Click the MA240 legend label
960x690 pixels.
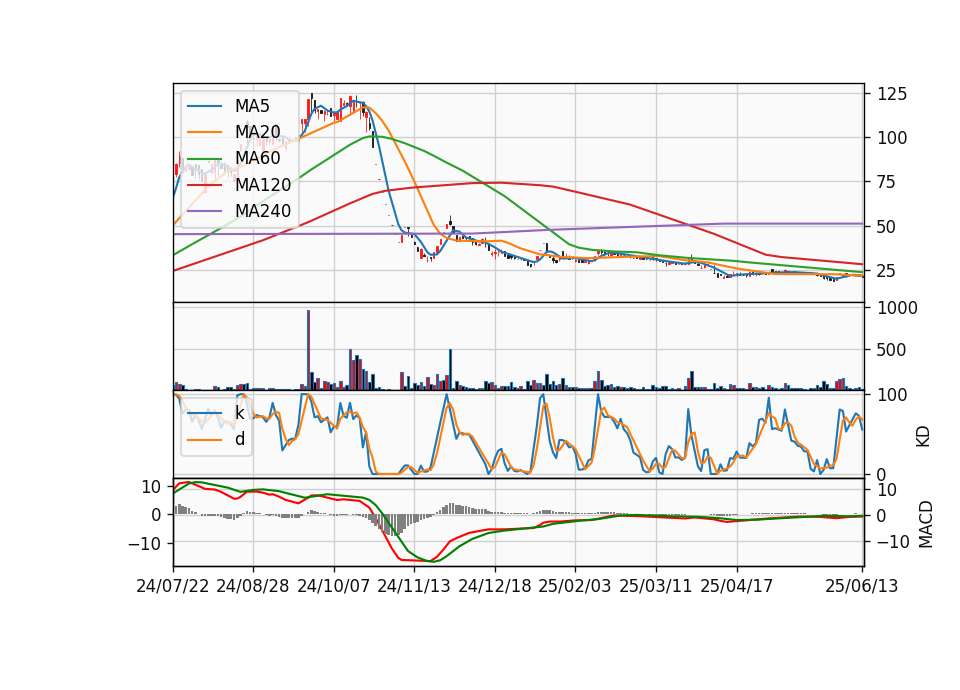(x=263, y=211)
